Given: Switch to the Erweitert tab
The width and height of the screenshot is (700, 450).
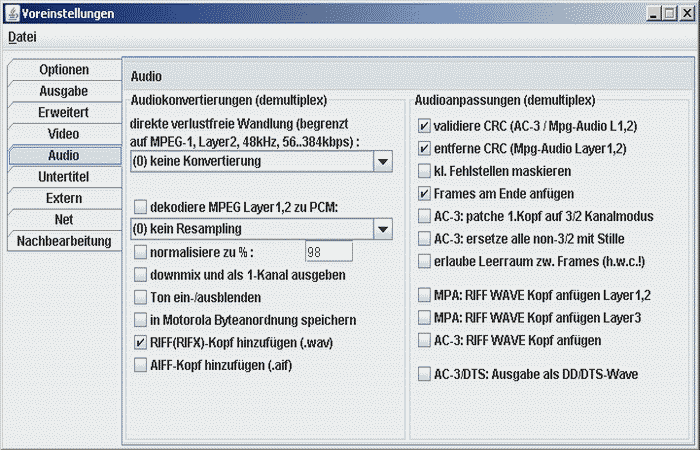Looking at the screenshot, I should [64, 113].
